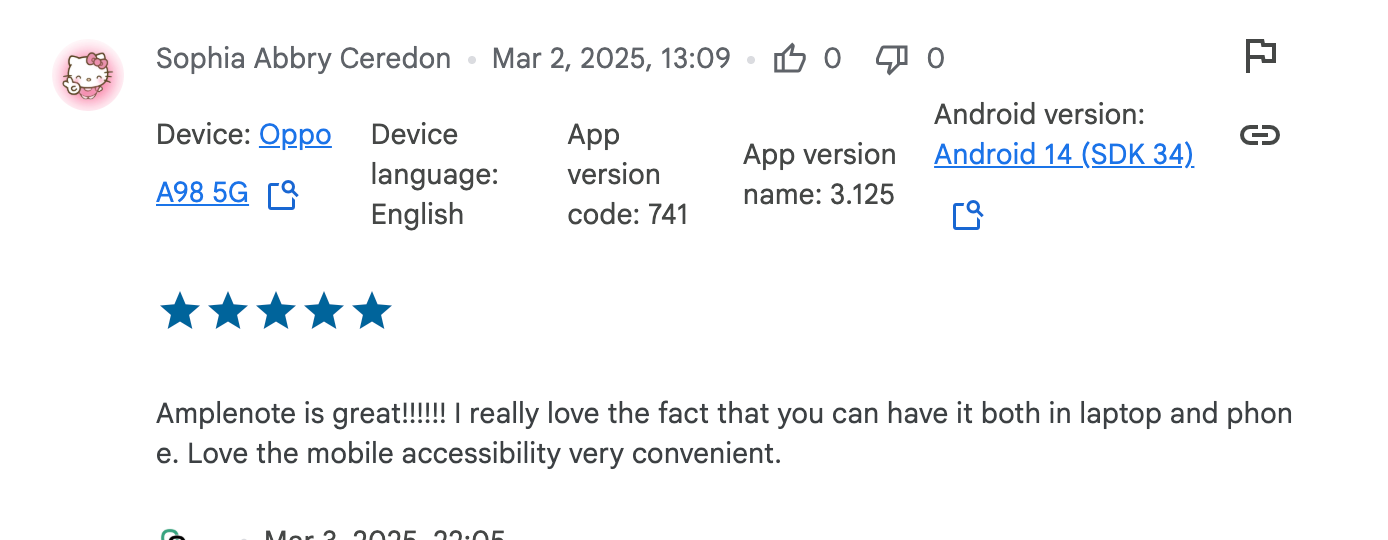
Task: Click the Device language: English text
Action: click(x=435, y=174)
